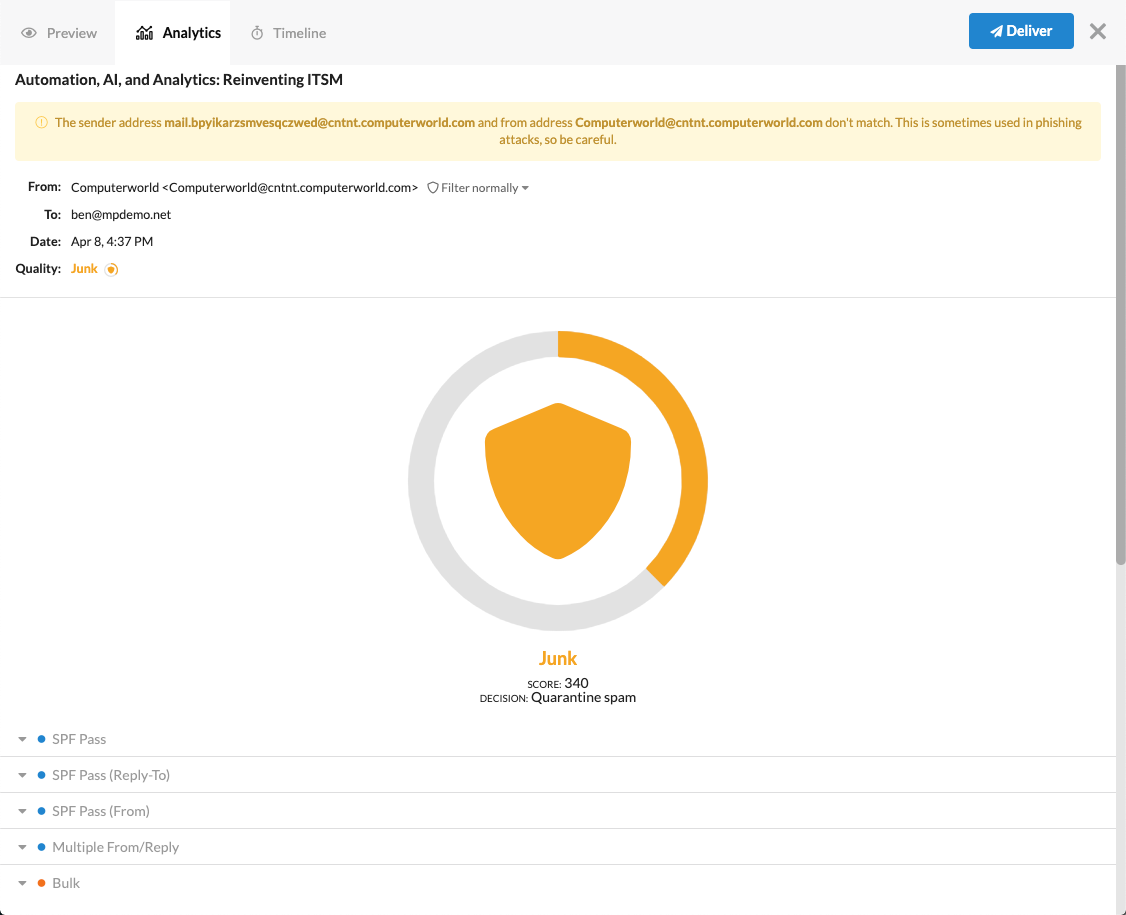Screen dimensions: 1126x915
Task: Select the Analytics tab
Action: (x=178, y=33)
